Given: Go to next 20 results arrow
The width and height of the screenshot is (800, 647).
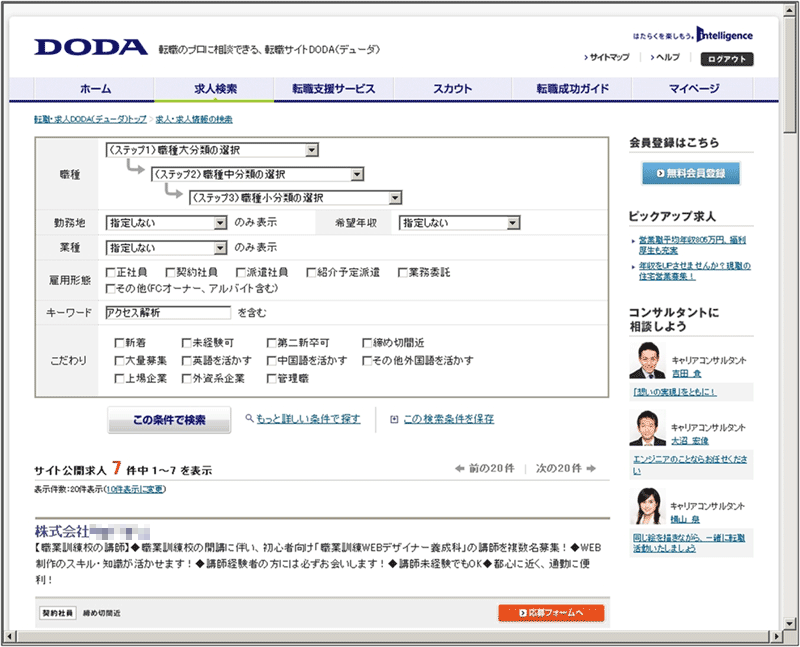Looking at the screenshot, I should point(591,468).
